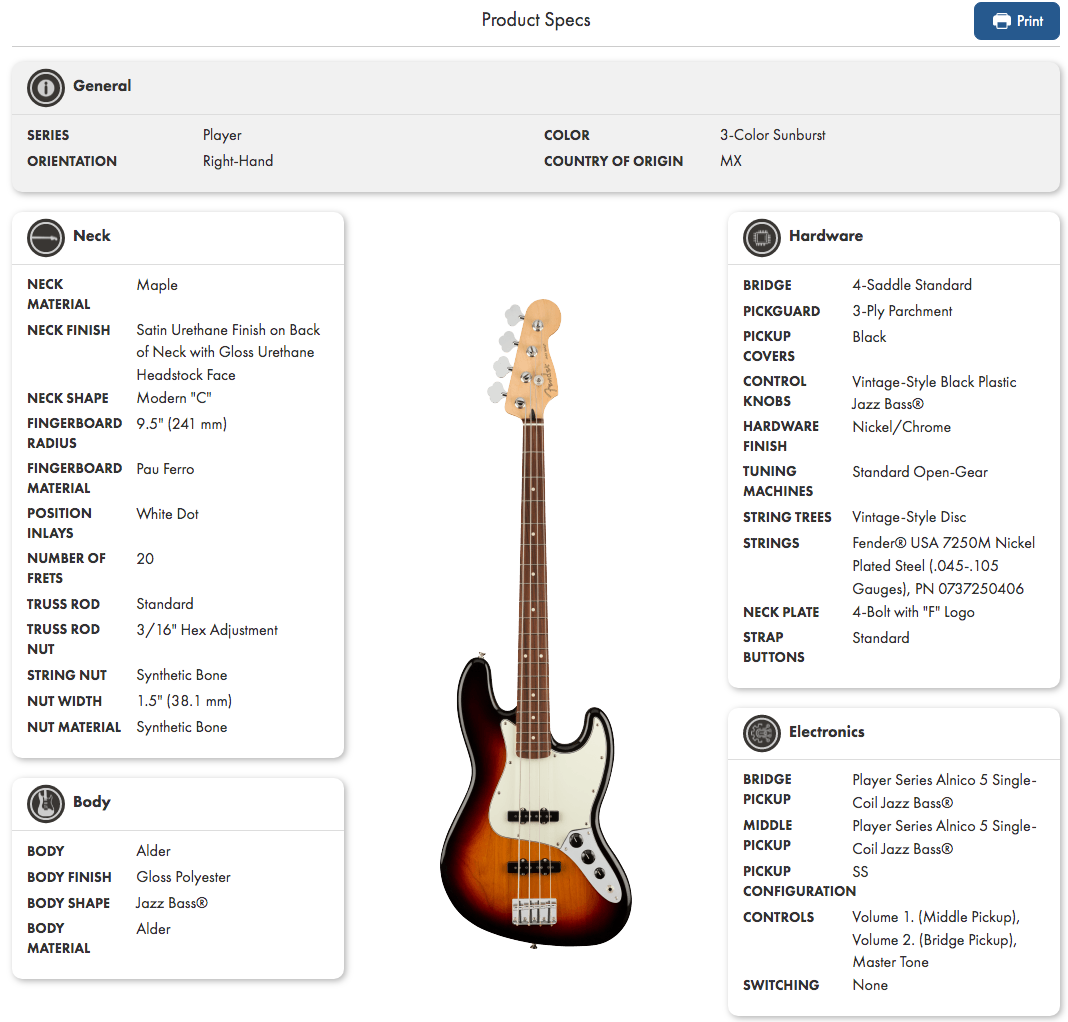This screenshot has height=1022, width=1068.
Task: Click the neck plate 4-Bolt with "F" Logo
Action: click(x=913, y=612)
